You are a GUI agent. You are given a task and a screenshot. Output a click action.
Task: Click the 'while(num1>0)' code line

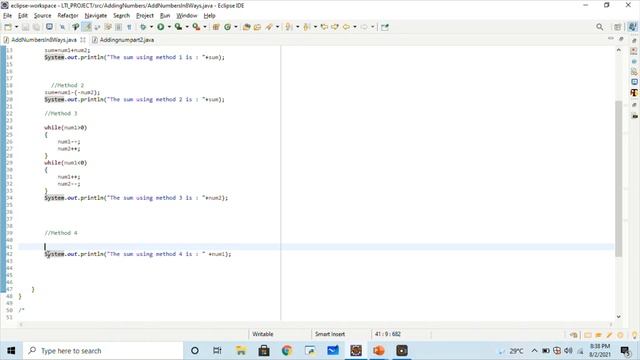click(65, 128)
